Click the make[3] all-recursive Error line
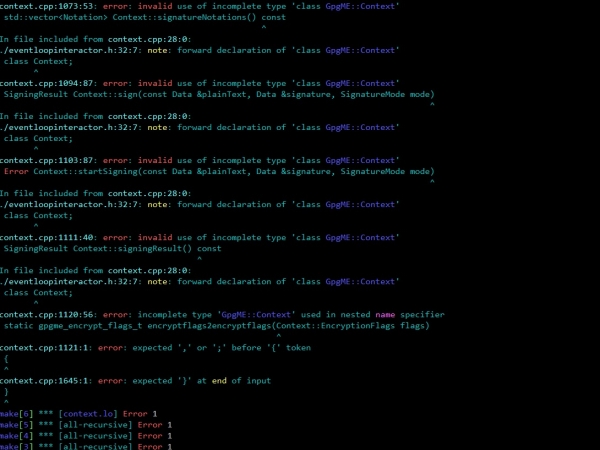Image resolution: width=600 pixels, height=450 pixels. (85, 445)
